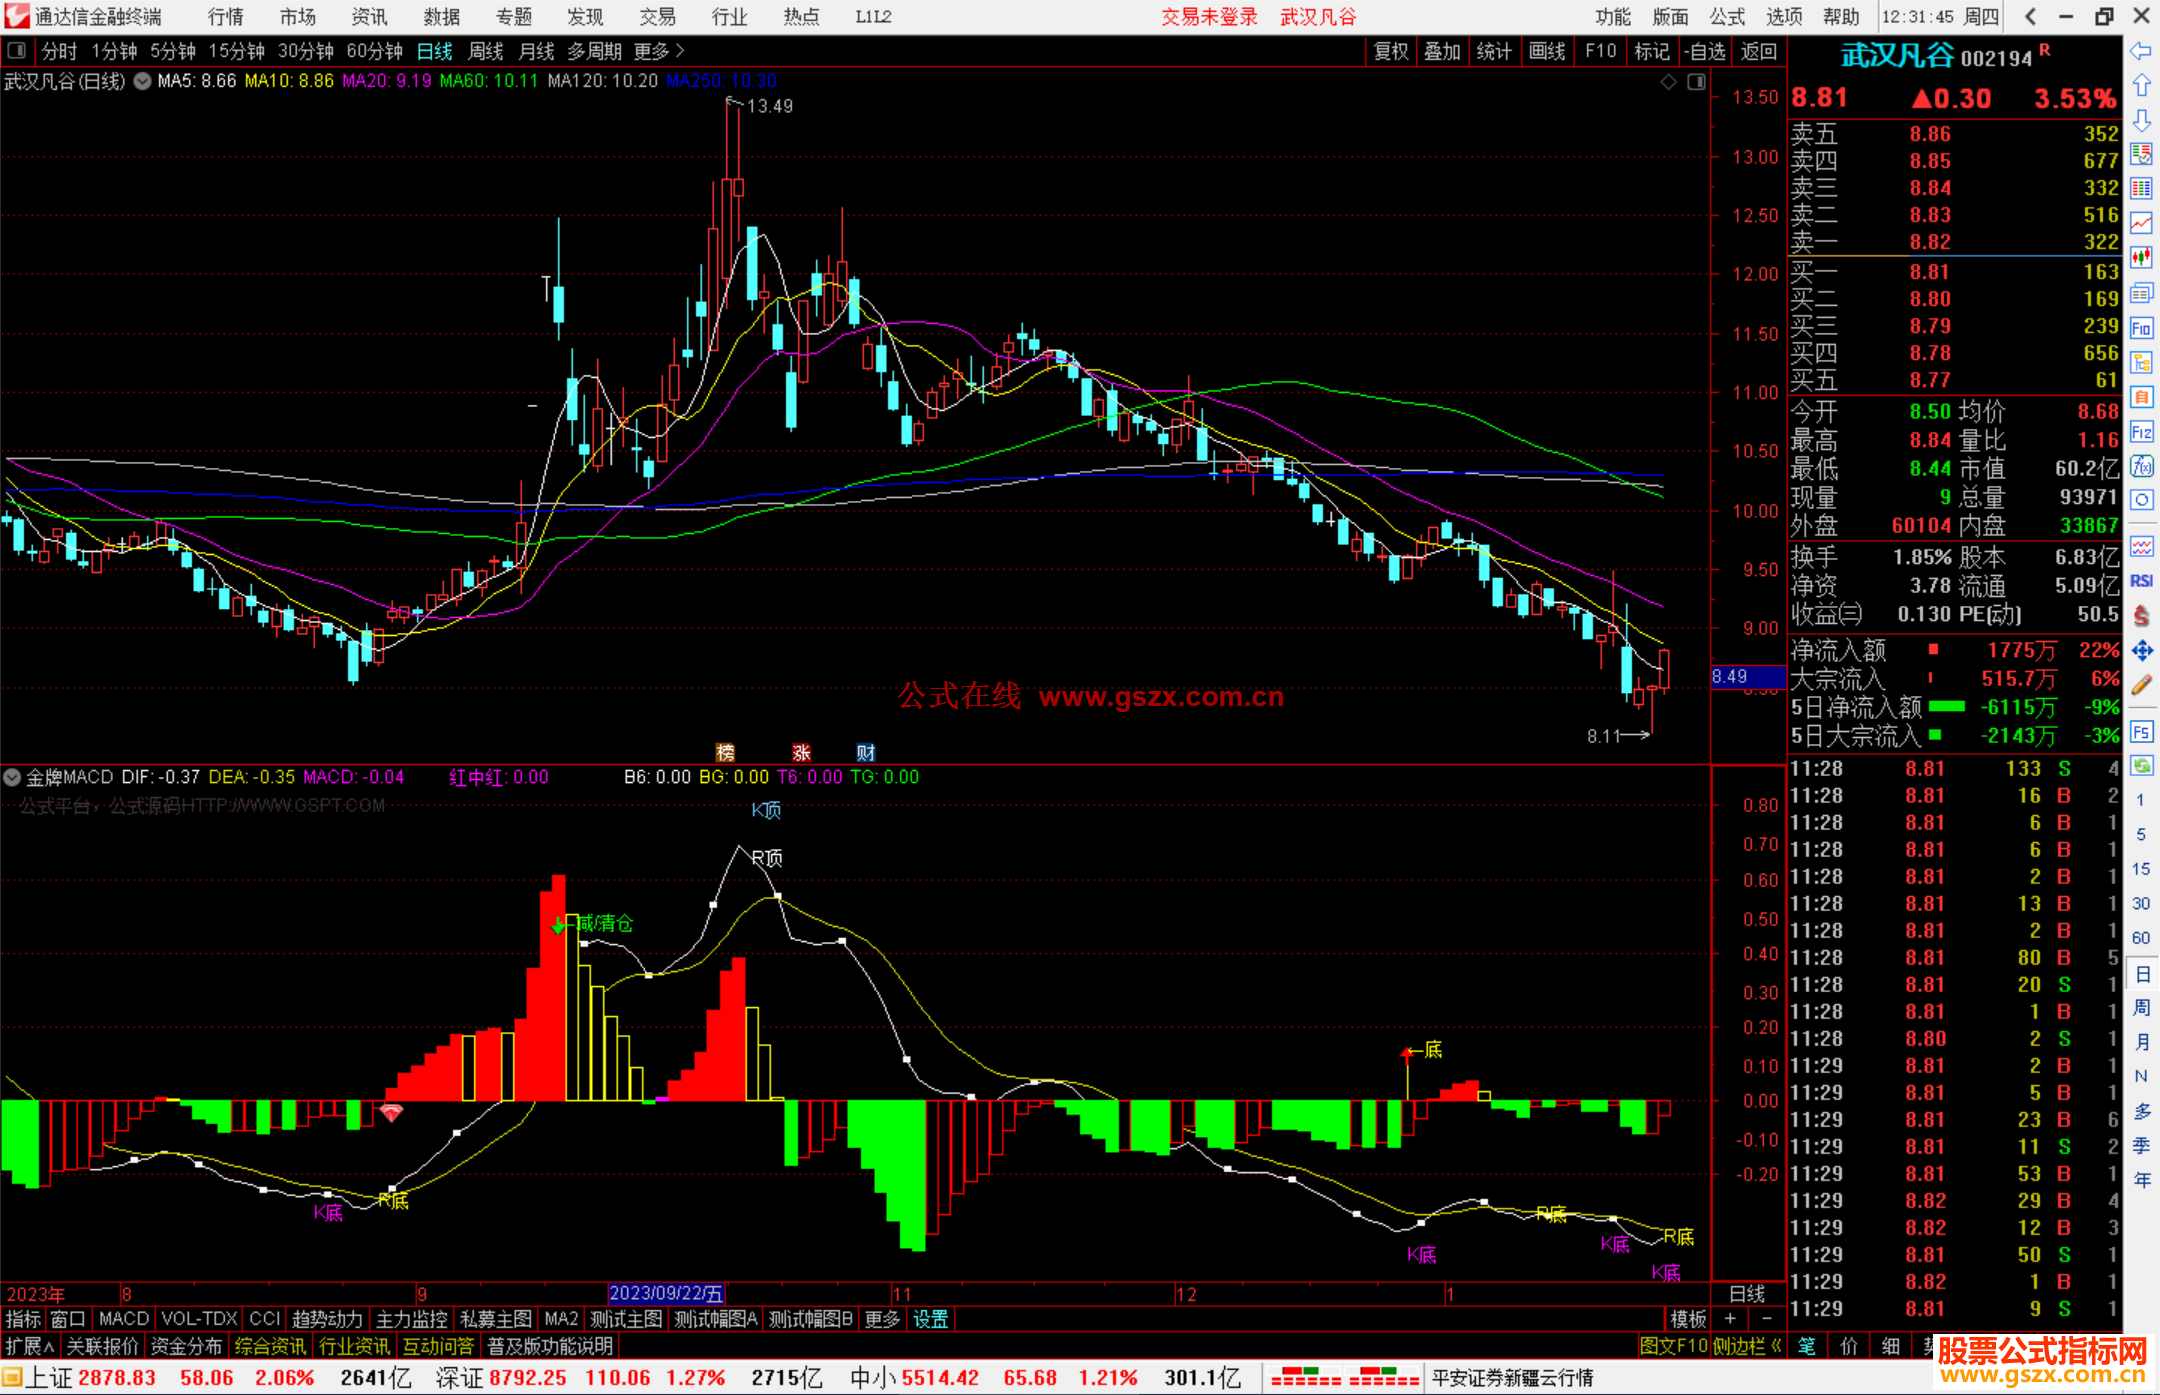Image resolution: width=2160 pixels, height=1395 pixels.
Task: Toggle the 金牌MACD indicator circle button
Action: pos(12,777)
